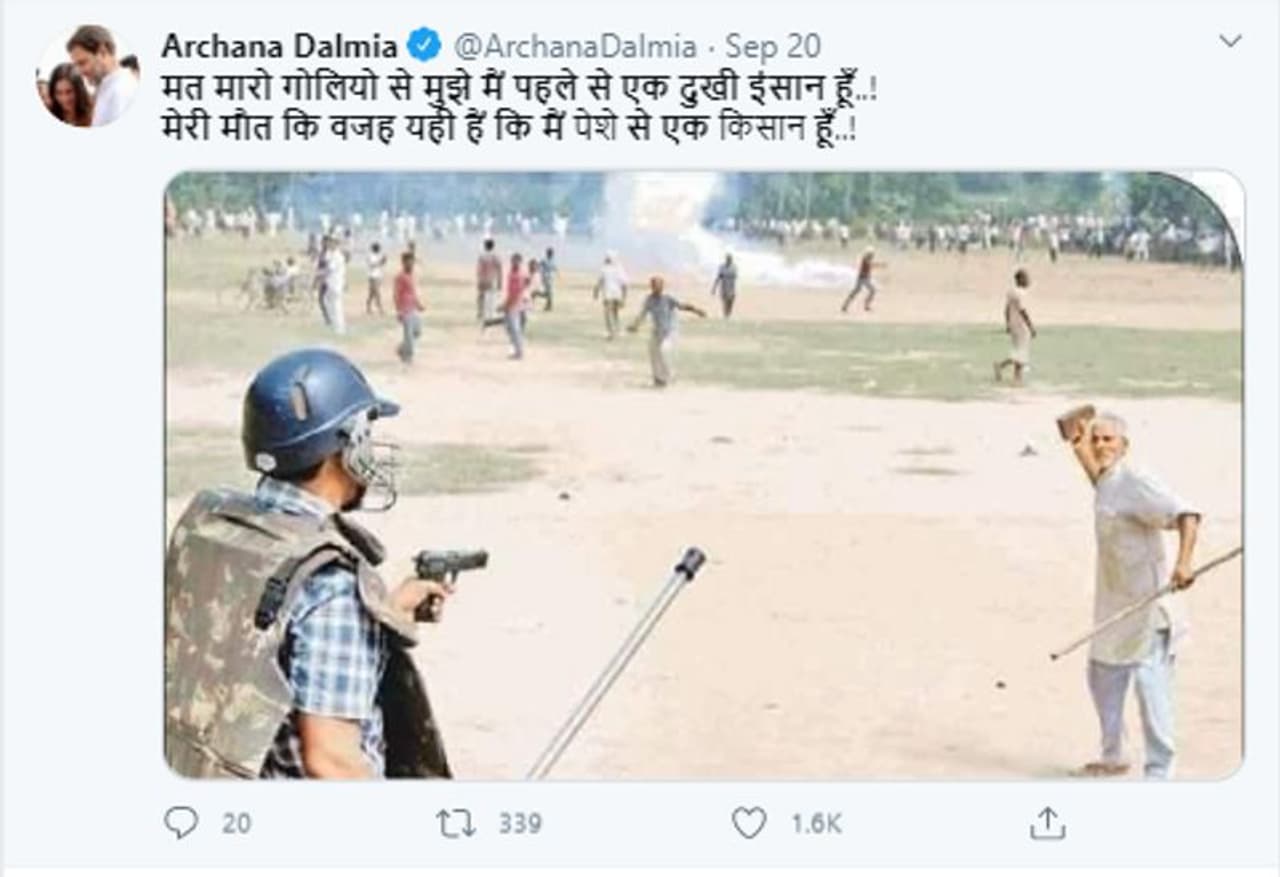Open the share tweet icon
This screenshot has width=1280, height=877.
[1046, 822]
